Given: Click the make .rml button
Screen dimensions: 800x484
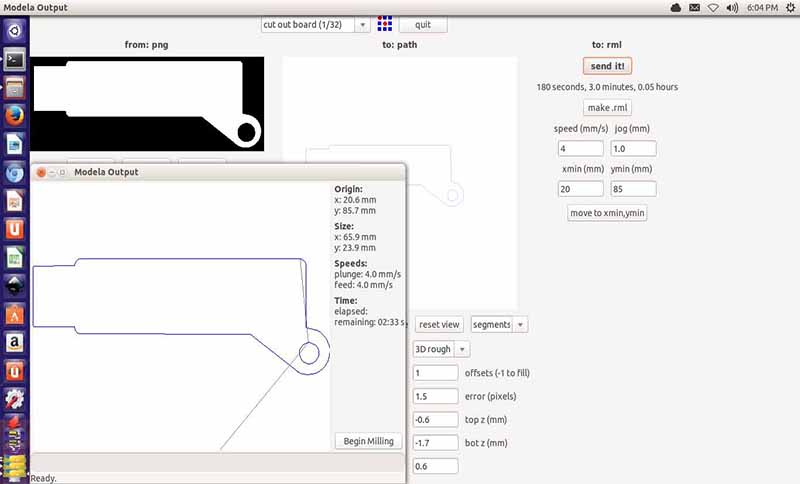Looking at the screenshot, I should (x=607, y=108).
